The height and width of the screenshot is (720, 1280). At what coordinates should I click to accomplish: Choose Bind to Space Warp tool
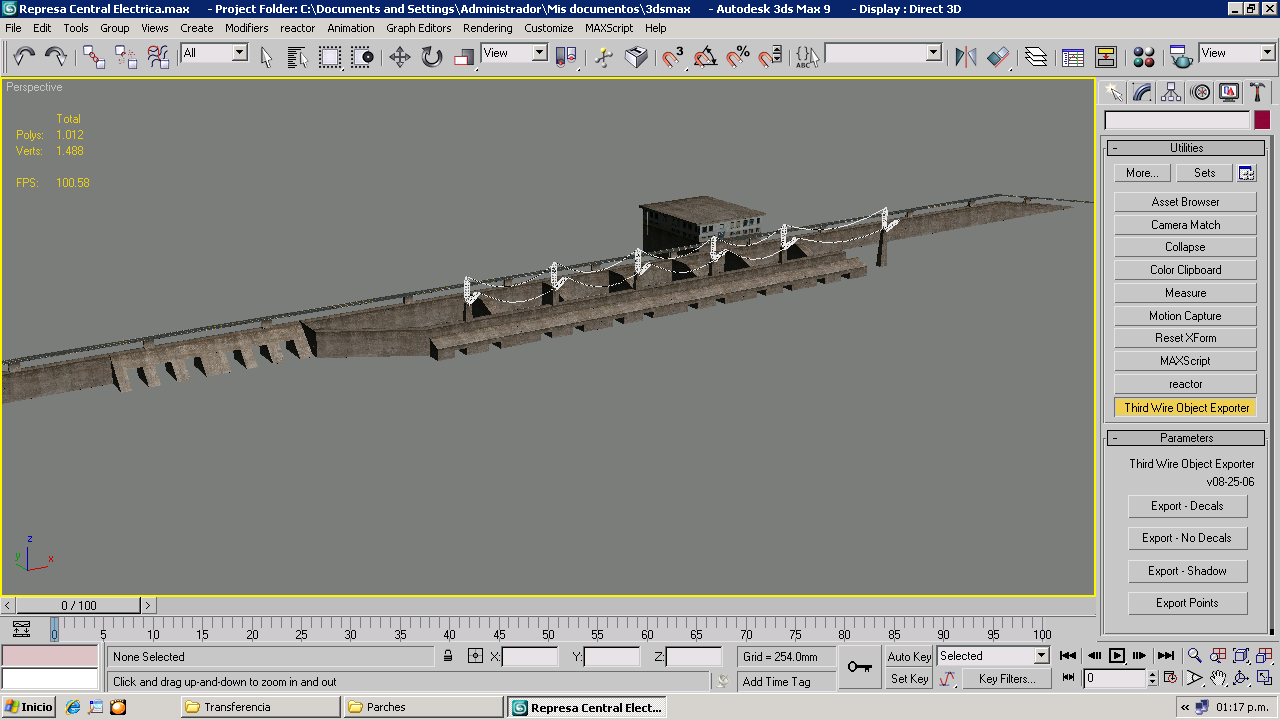[158, 57]
